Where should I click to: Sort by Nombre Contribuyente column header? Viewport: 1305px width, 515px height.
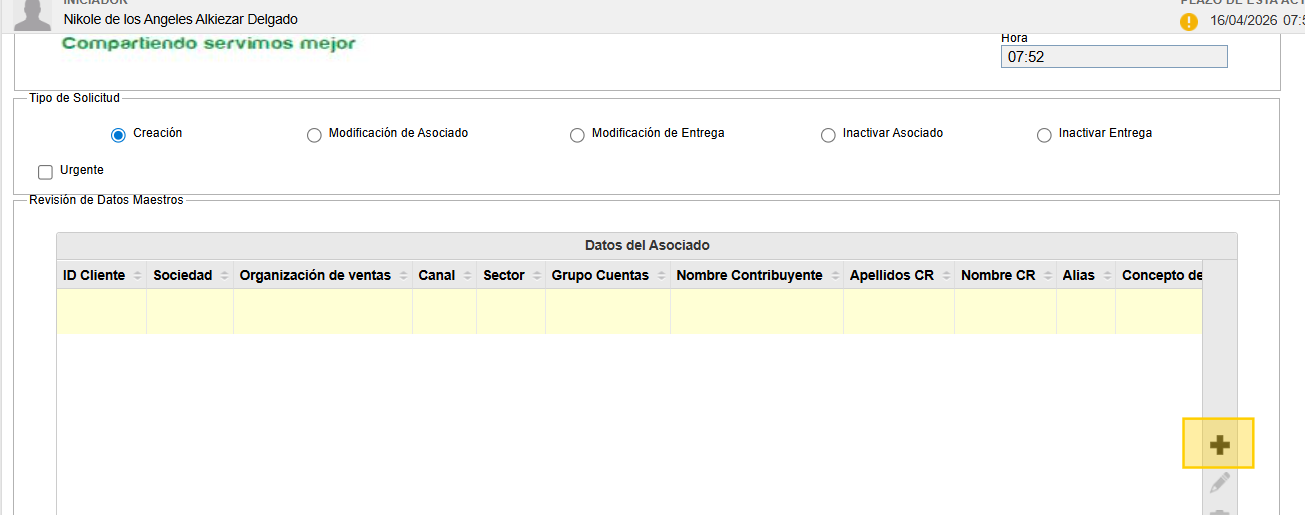(749, 275)
